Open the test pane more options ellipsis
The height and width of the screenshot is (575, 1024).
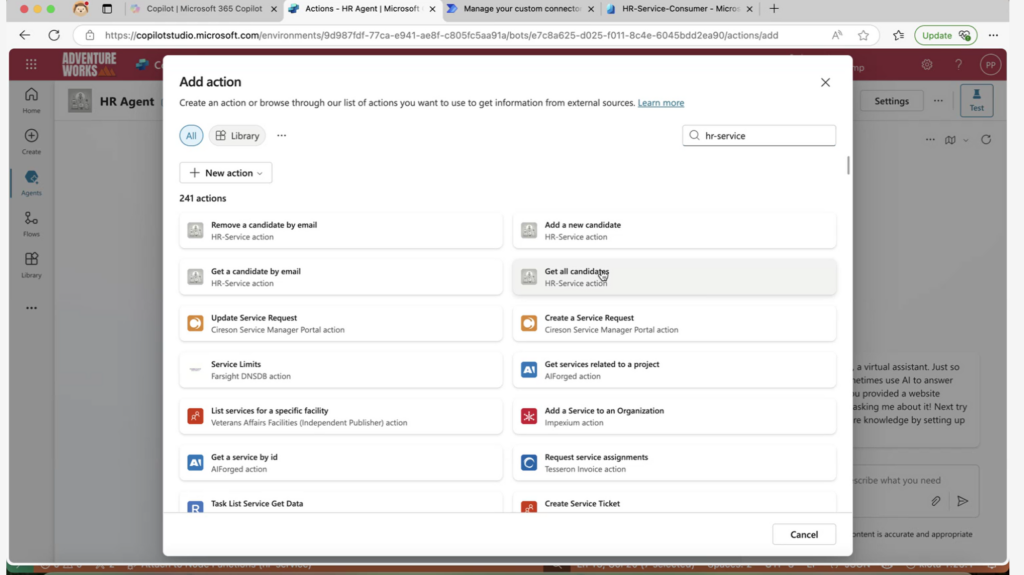(x=930, y=140)
